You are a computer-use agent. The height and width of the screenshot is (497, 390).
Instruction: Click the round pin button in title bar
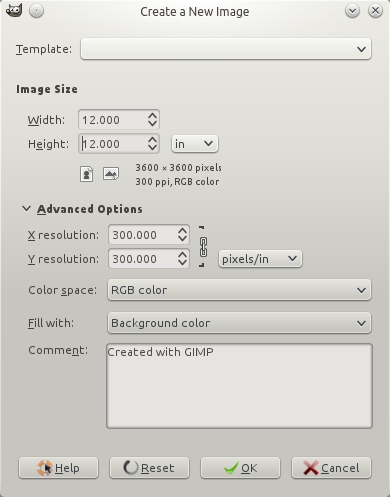point(36,11)
